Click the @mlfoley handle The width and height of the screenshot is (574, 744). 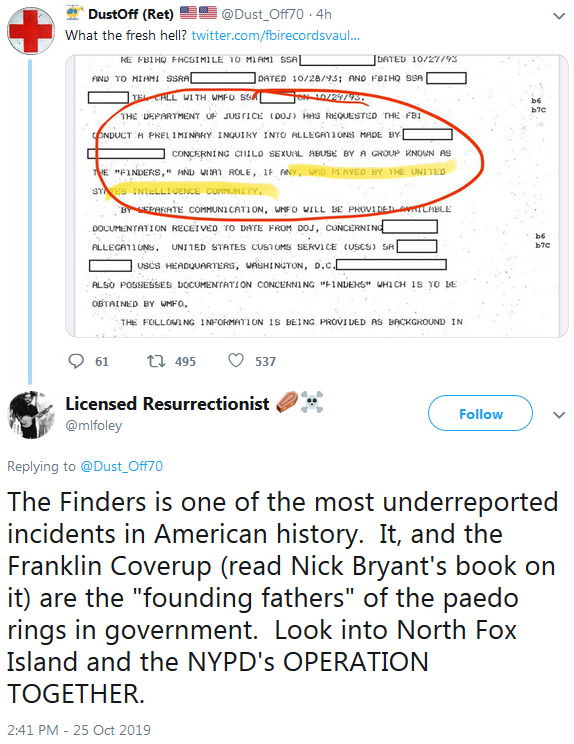(93, 425)
